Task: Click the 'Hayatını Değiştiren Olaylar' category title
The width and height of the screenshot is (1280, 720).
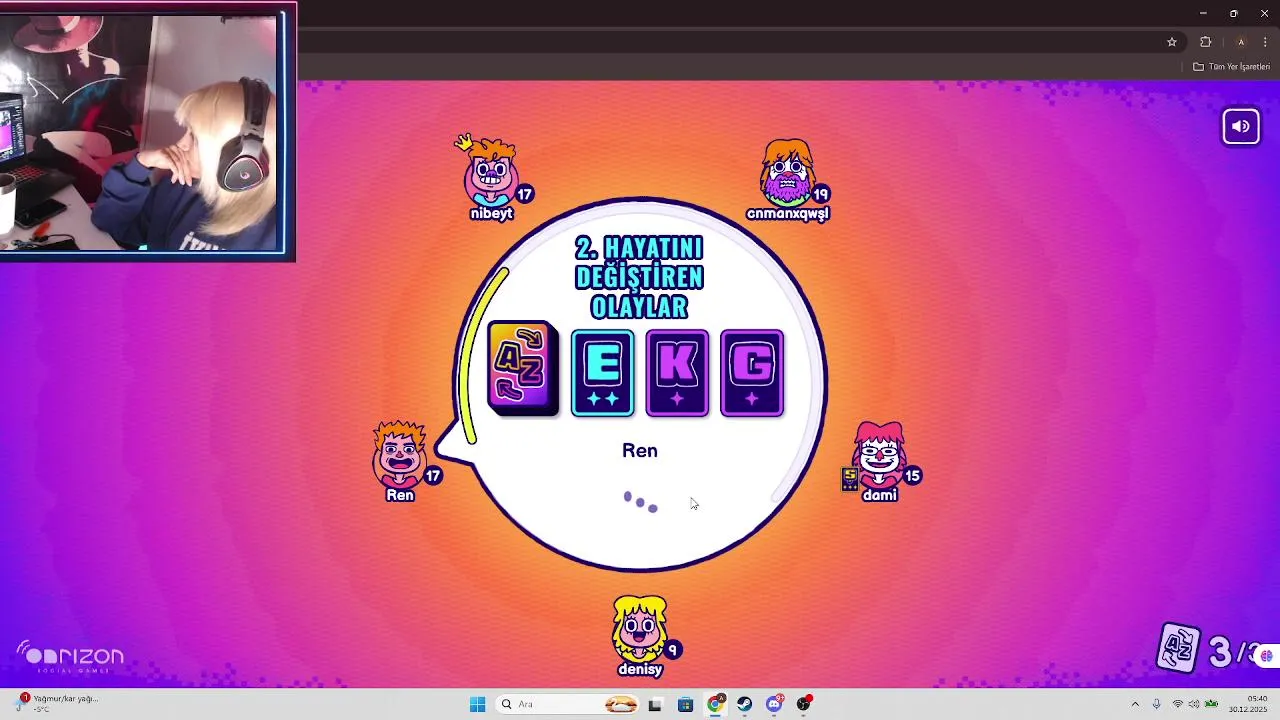Action: point(640,277)
